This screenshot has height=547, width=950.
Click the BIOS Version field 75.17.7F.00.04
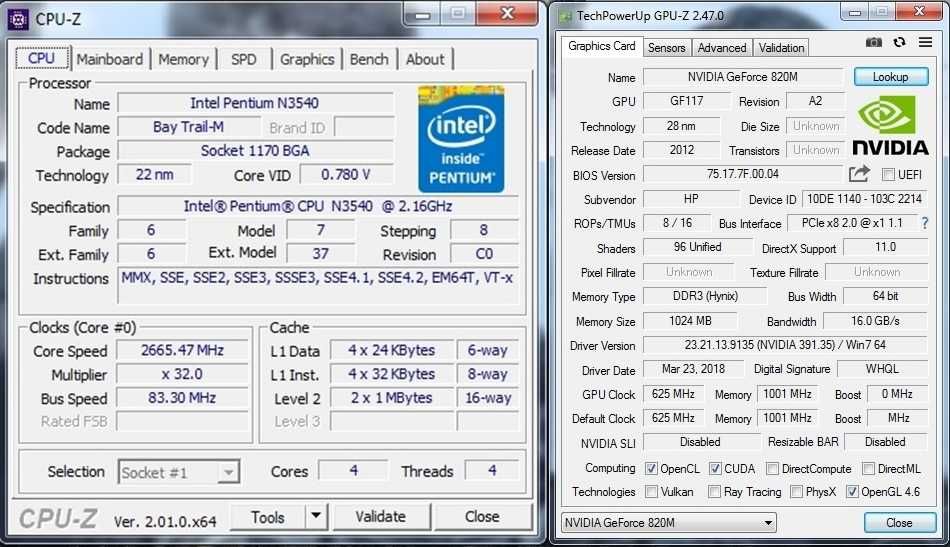tap(743, 174)
